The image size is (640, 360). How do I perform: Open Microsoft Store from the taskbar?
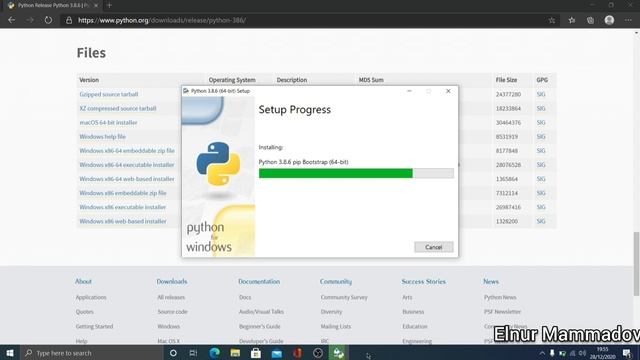[256, 353]
